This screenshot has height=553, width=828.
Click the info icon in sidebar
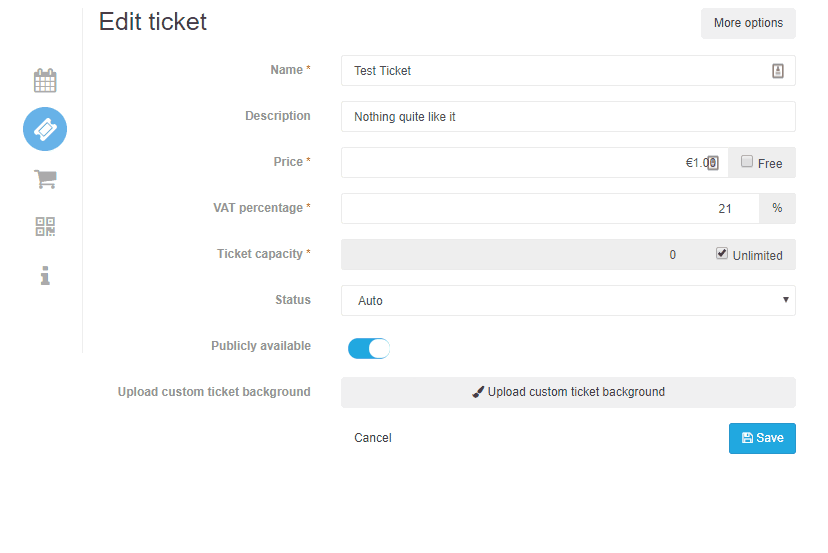(45, 275)
